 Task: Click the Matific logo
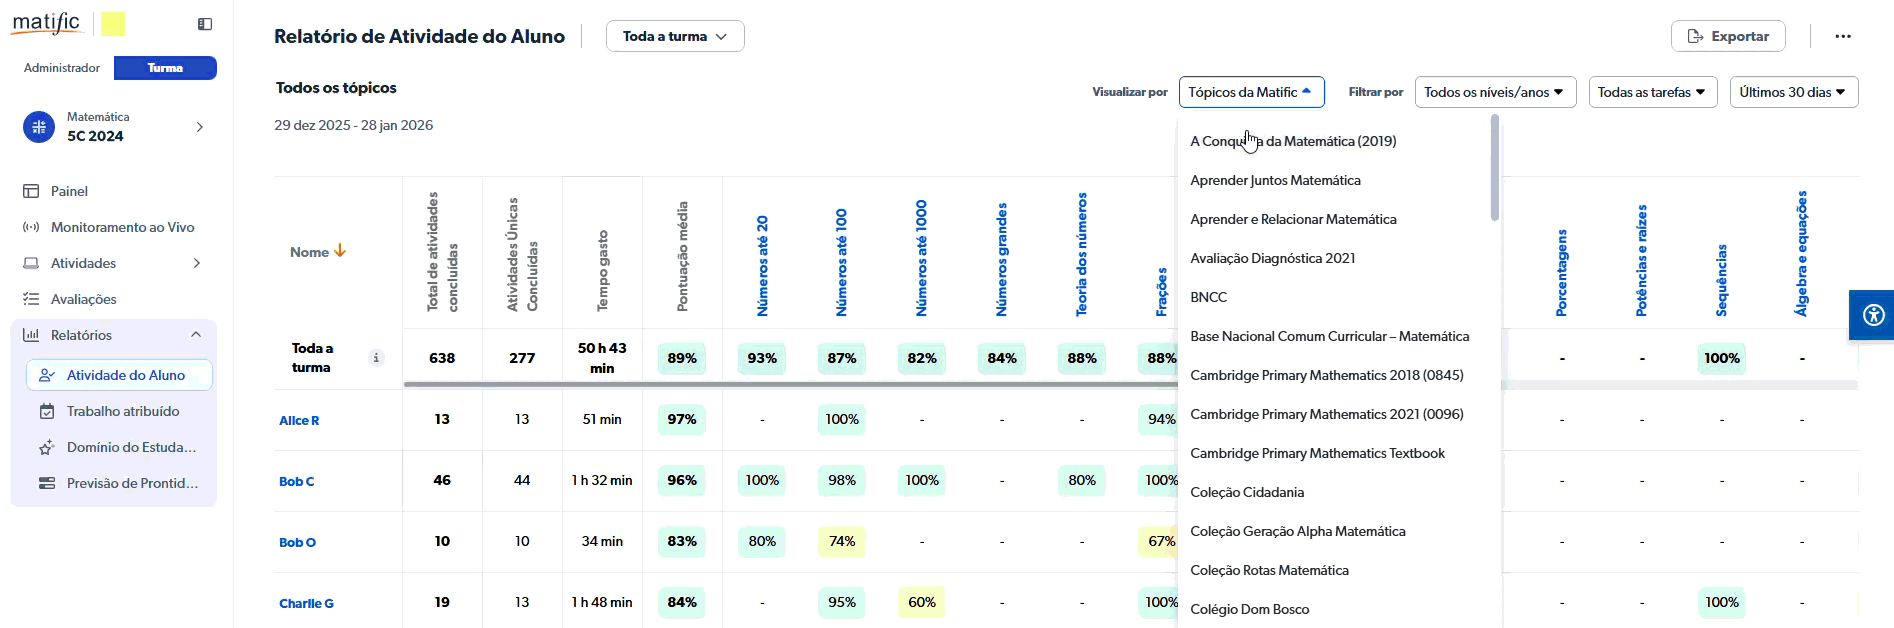tap(46, 23)
